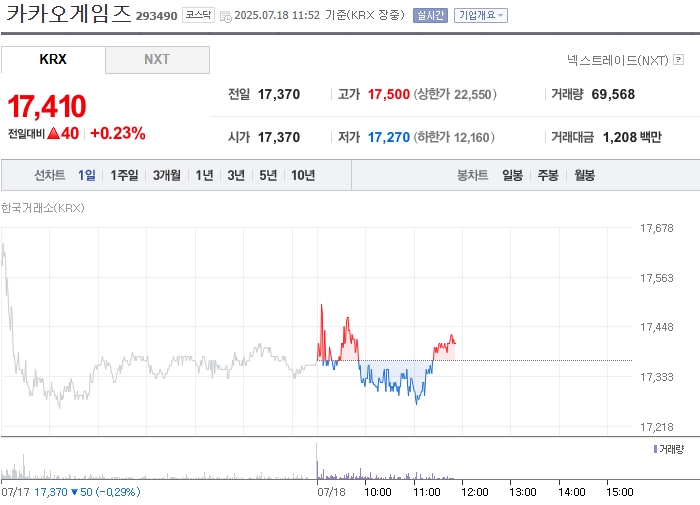Select the 1년 line chart period

pos(204,175)
